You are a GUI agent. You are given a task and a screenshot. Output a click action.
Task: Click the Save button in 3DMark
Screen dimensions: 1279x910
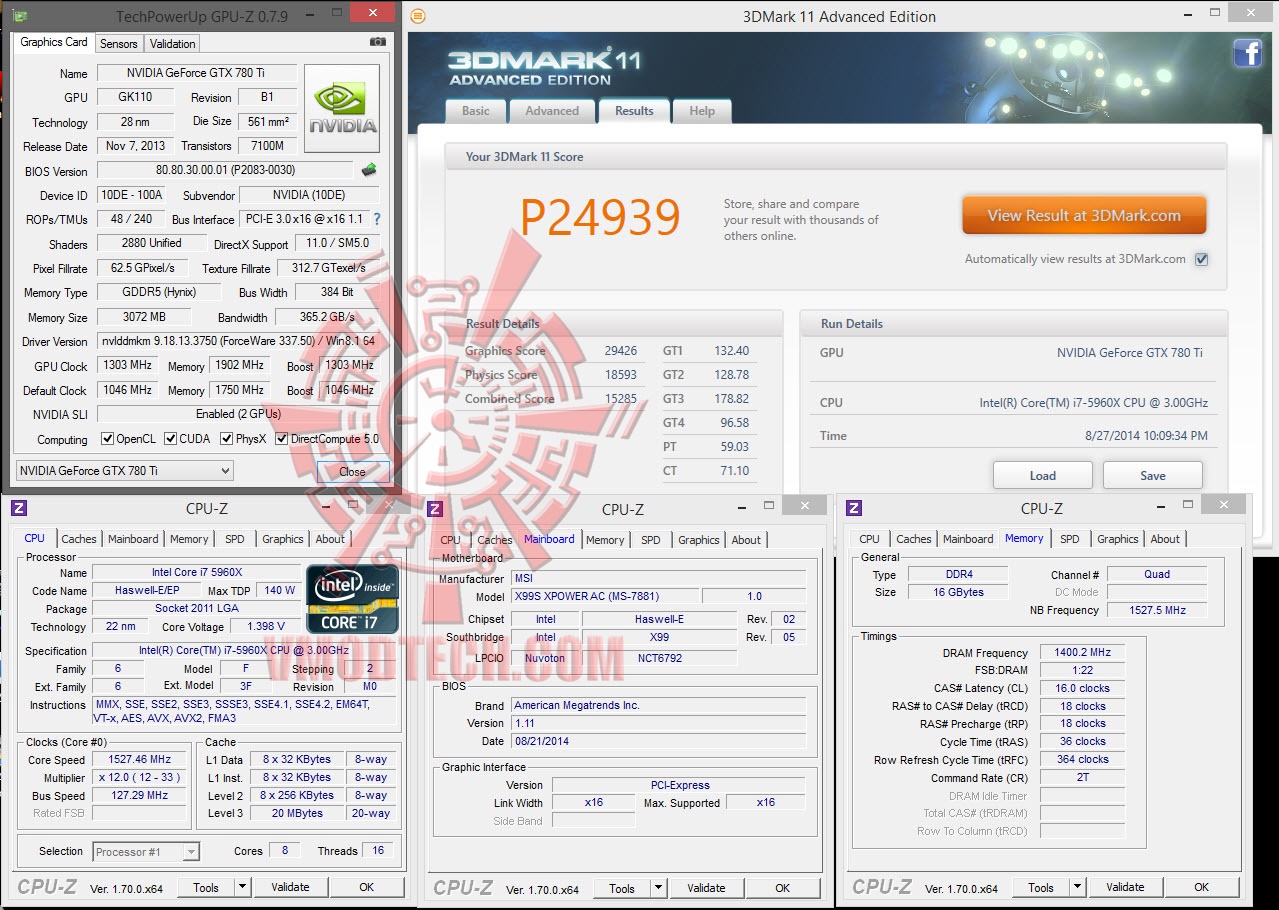1153,476
